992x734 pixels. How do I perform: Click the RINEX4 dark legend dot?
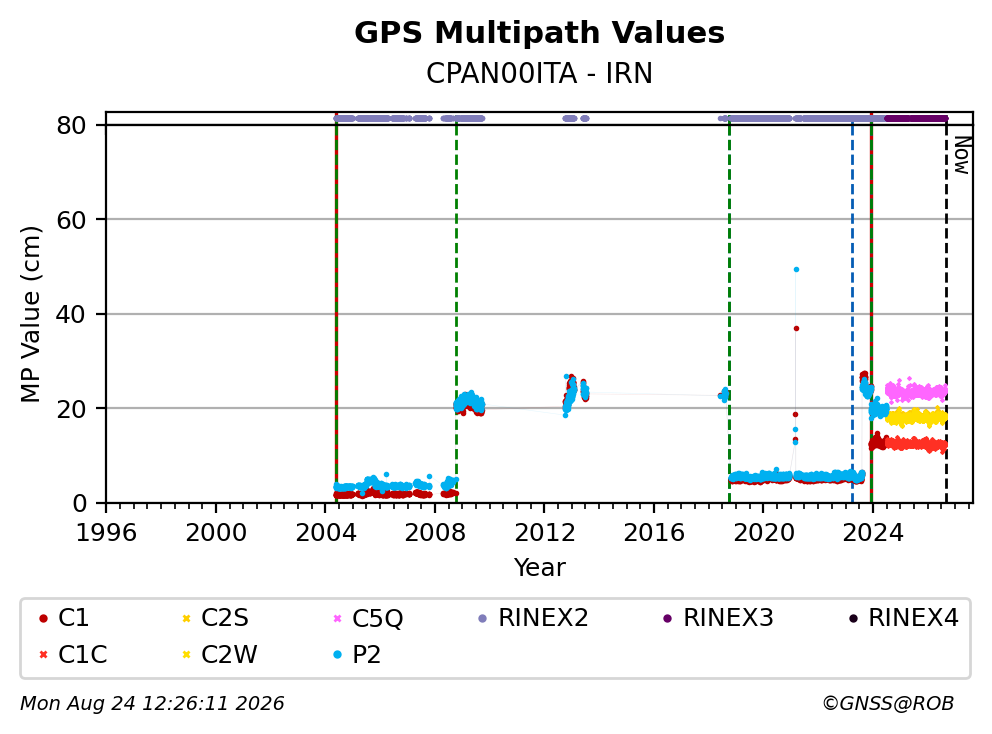tap(853, 618)
